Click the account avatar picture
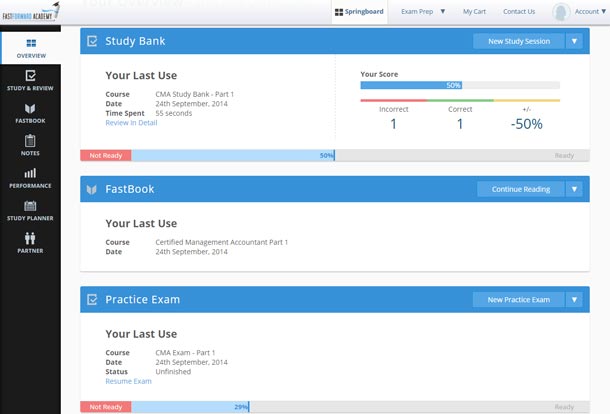The image size is (610, 414). [561, 12]
